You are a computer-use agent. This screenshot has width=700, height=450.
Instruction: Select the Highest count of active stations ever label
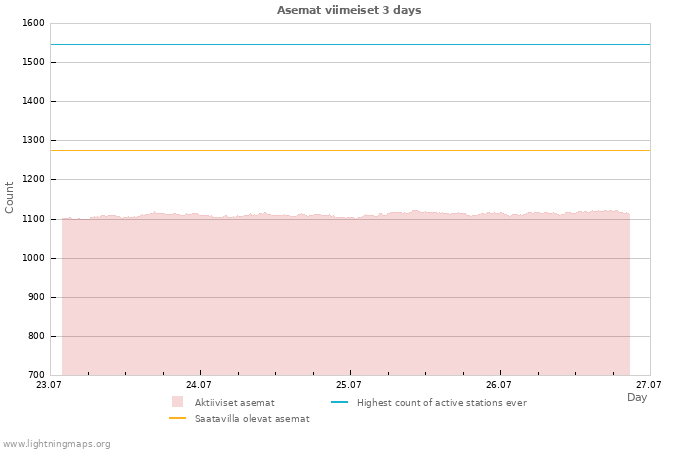442,403
